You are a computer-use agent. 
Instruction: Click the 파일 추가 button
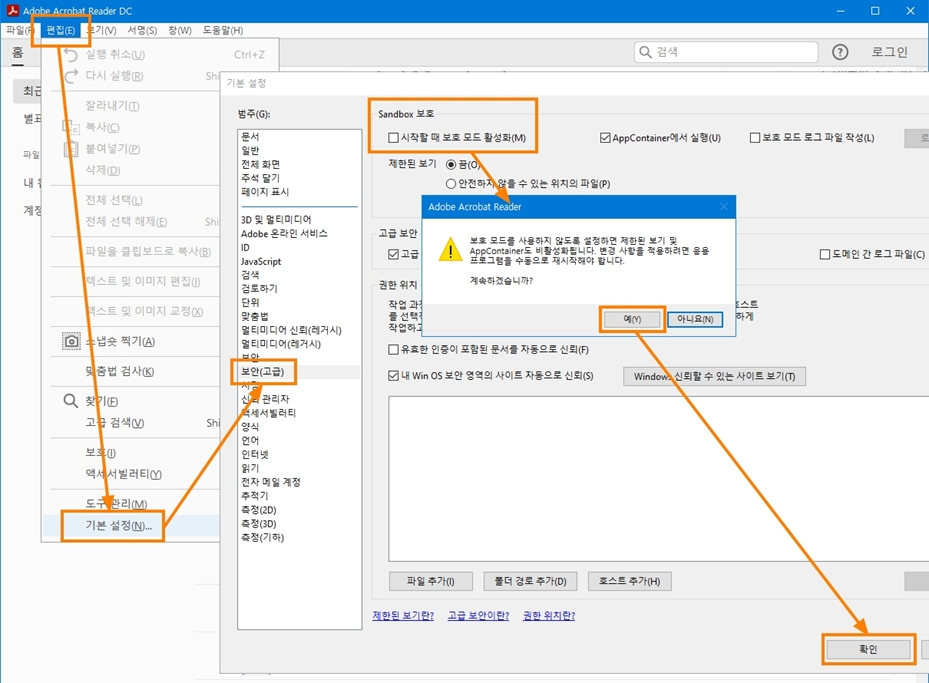pyautogui.click(x=431, y=581)
